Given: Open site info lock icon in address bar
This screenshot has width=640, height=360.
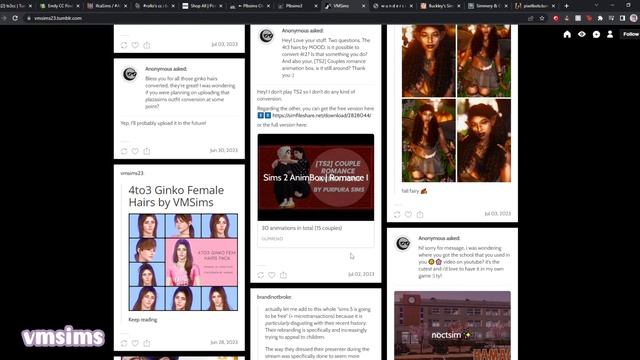Looking at the screenshot, I should (29, 18).
